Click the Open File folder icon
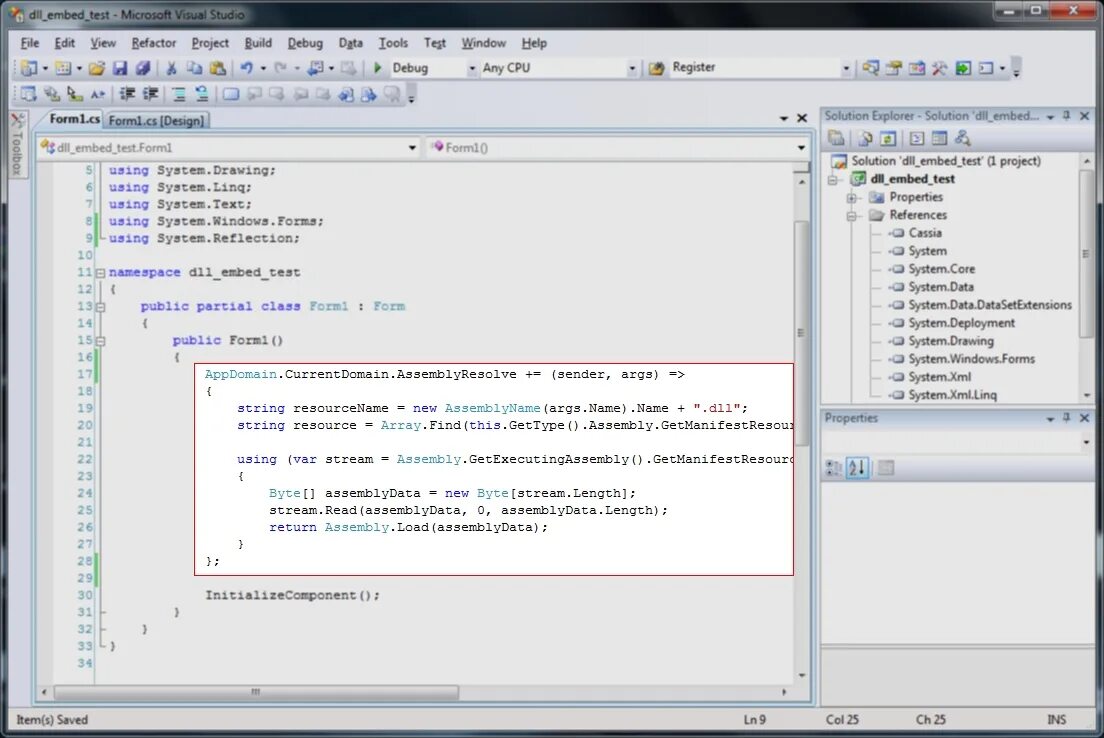Image resolution: width=1104 pixels, height=738 pixels. point(96,68)
